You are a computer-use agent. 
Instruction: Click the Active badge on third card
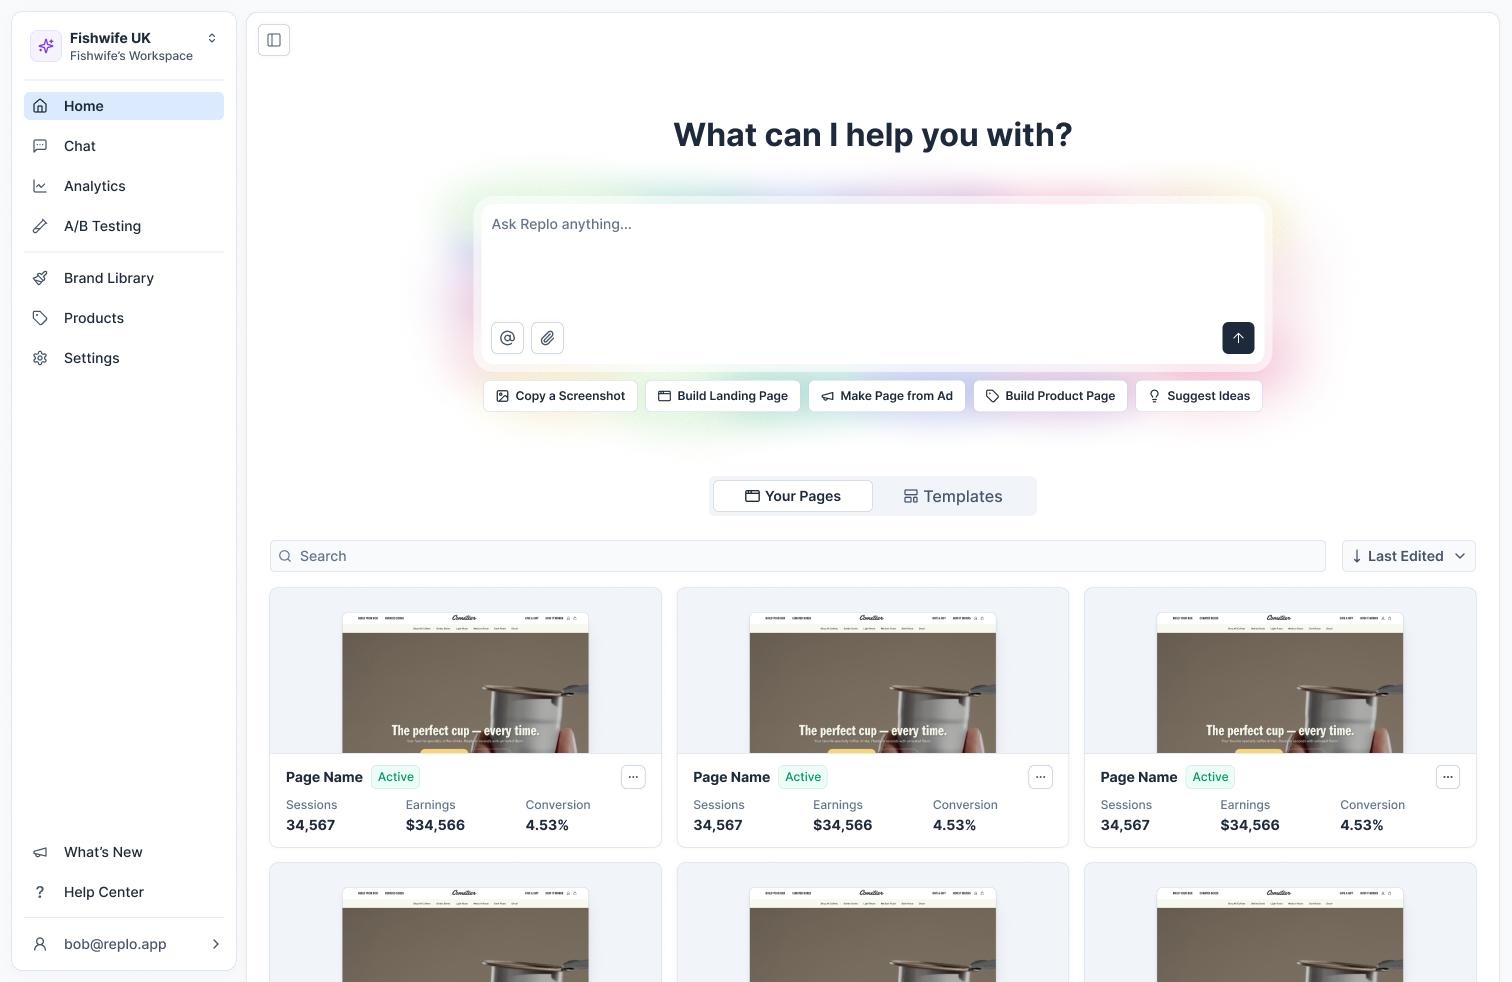coord(1210,777)
